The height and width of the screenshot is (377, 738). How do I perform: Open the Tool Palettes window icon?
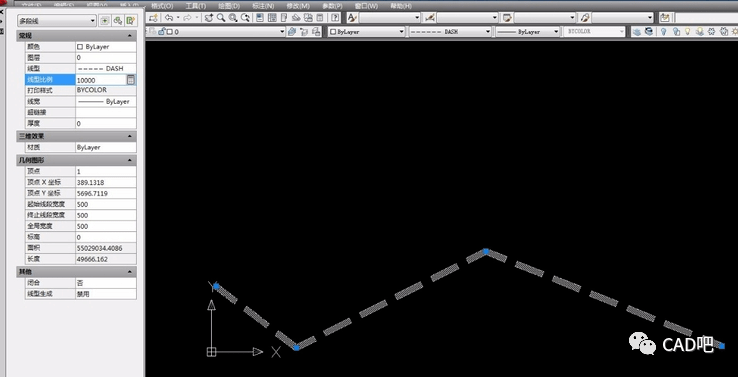pyautogui.click(x=284, y=18)
